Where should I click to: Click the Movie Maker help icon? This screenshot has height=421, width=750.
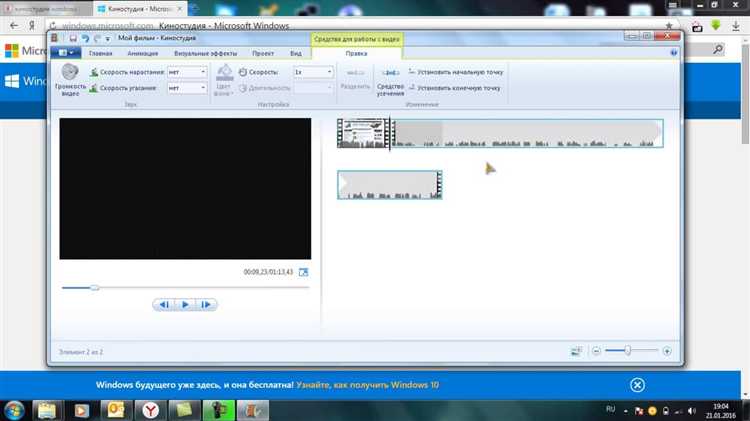[x=674, y=53]
